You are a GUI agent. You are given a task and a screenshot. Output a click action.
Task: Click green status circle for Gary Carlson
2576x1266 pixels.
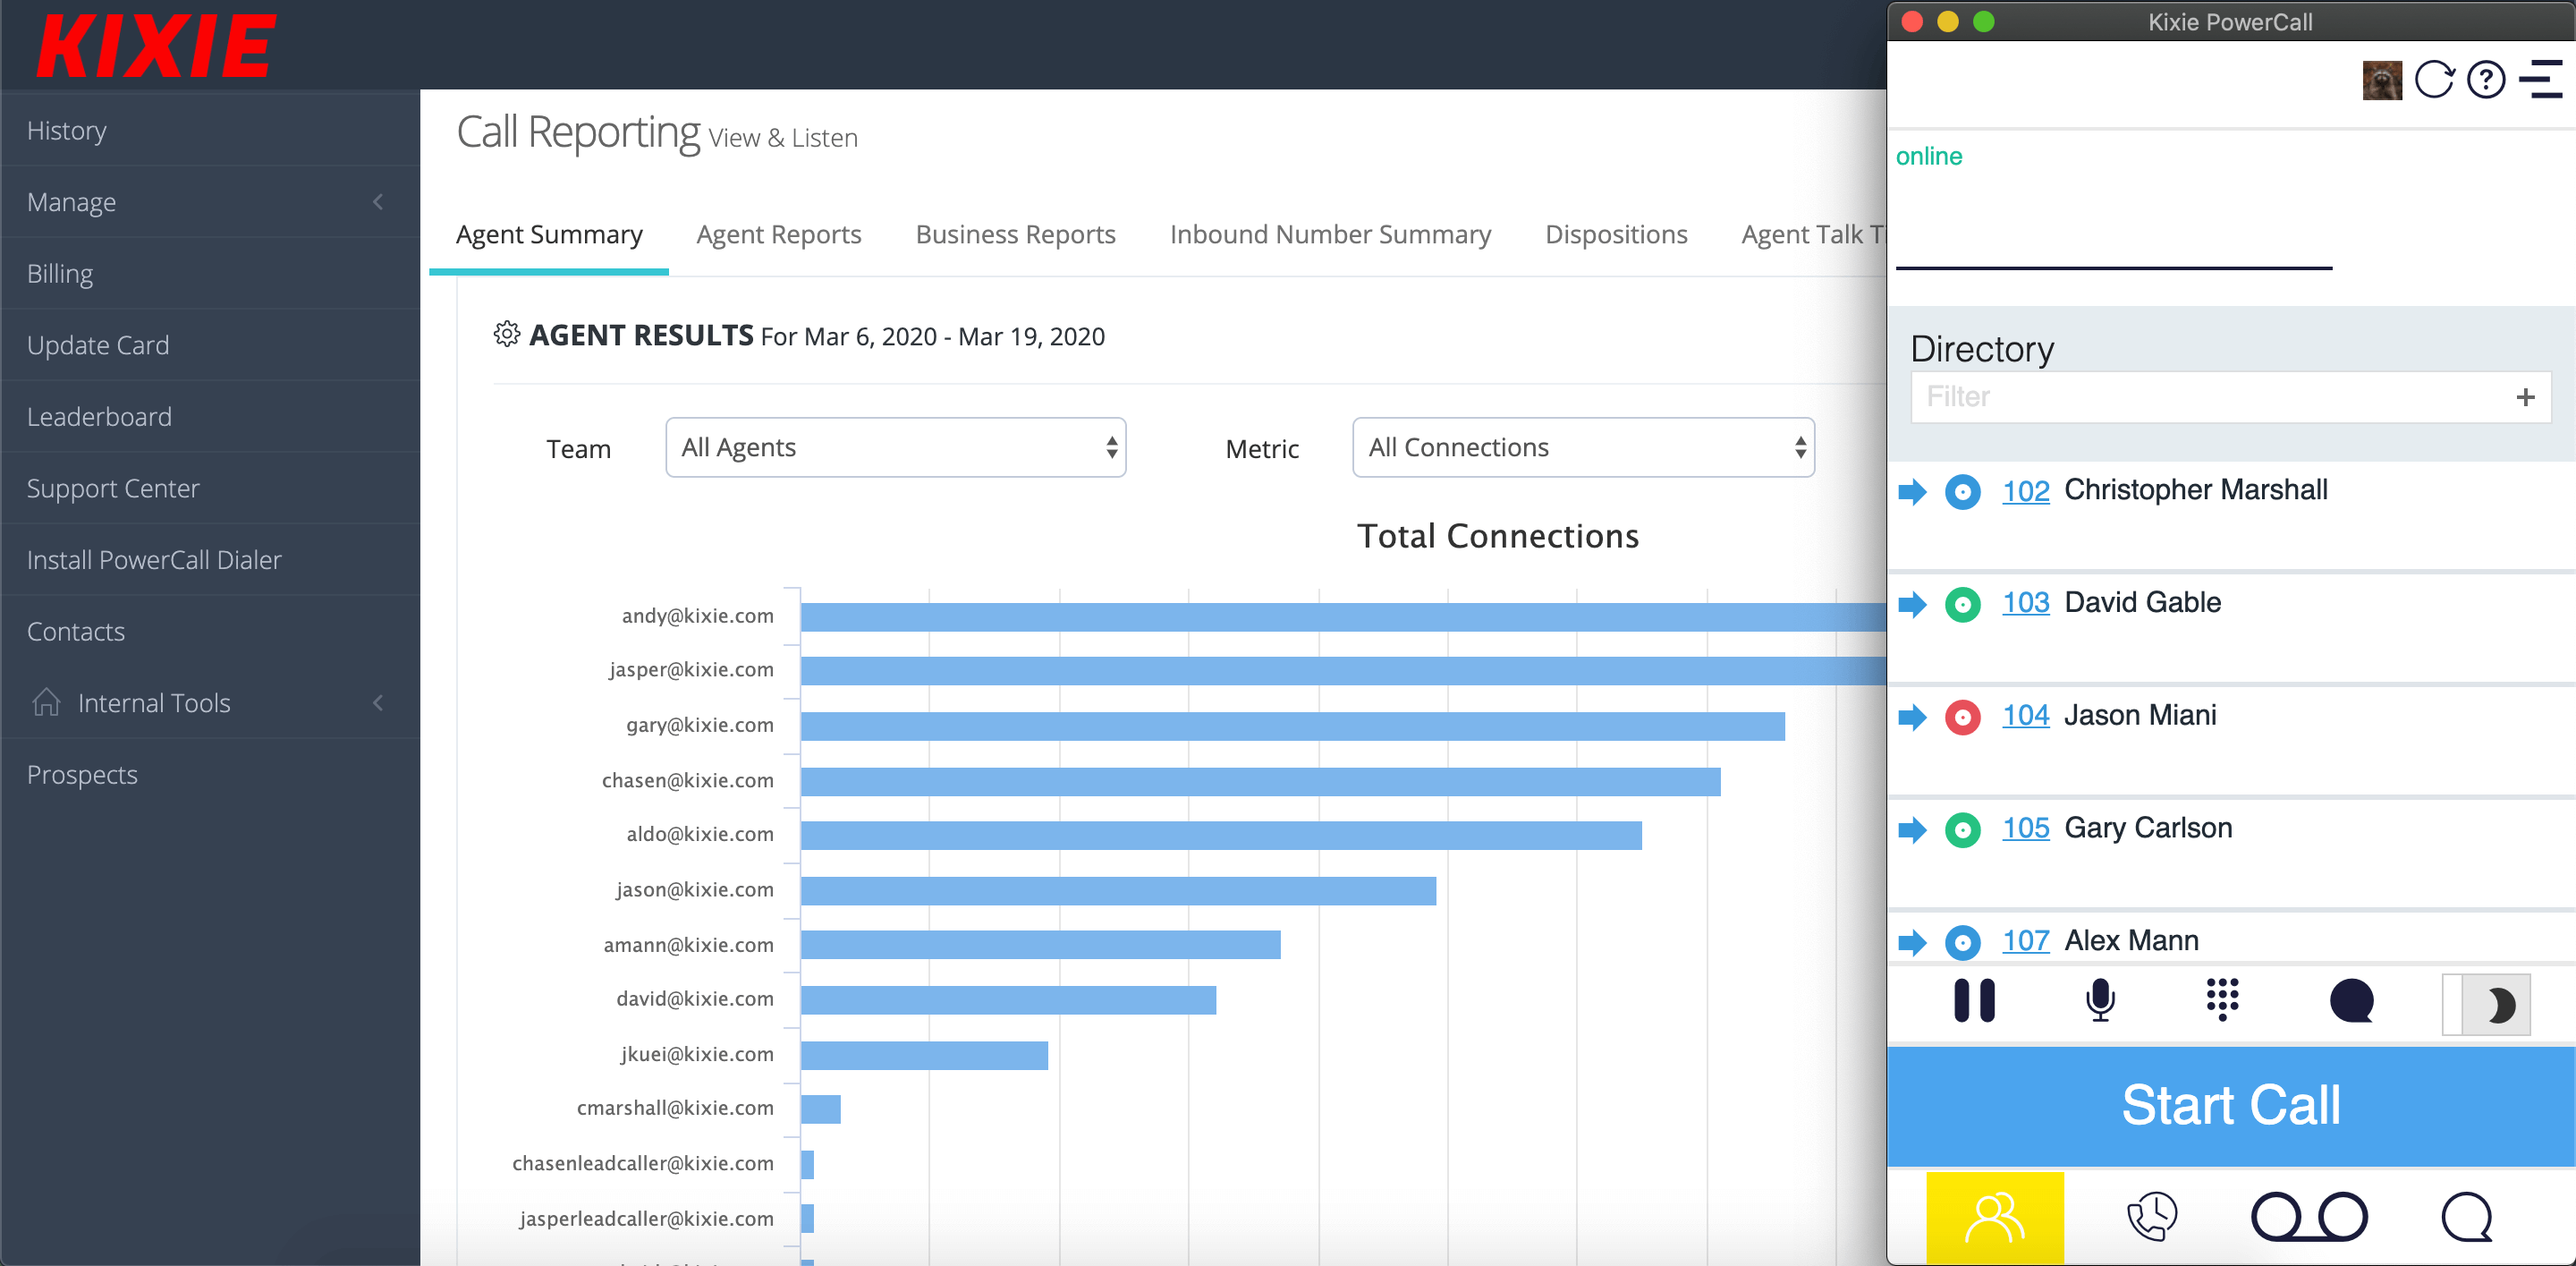pyautogui.click(x=1963, y=830)
